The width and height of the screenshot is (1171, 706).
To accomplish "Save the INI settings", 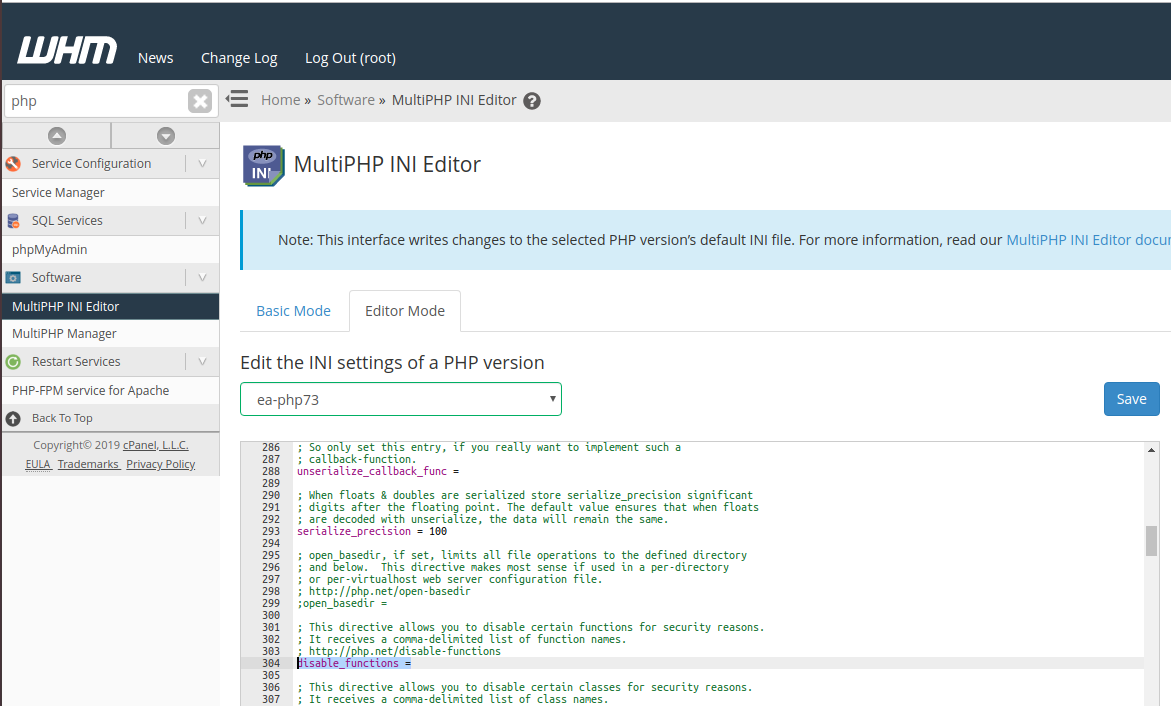I will tap(1131, 398).
